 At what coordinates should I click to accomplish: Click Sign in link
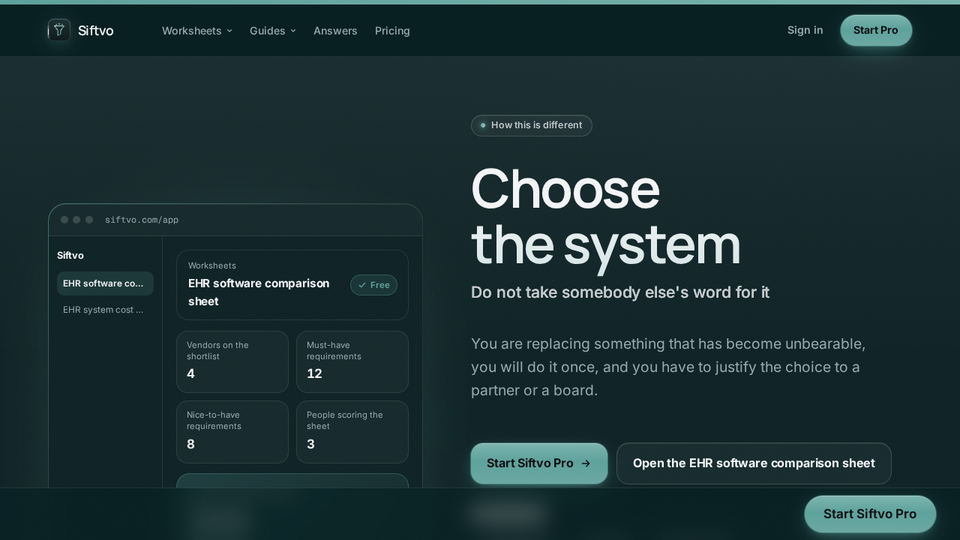(804, 30)
